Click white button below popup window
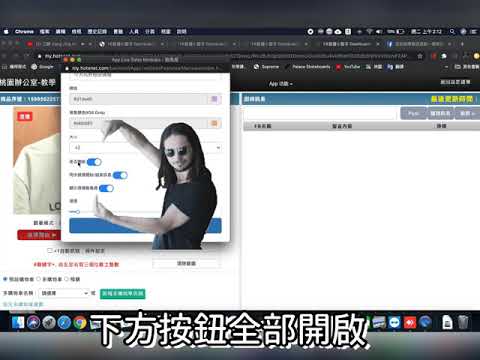The height and width of the screenshot is (360, 480). (x=186, y=263)
